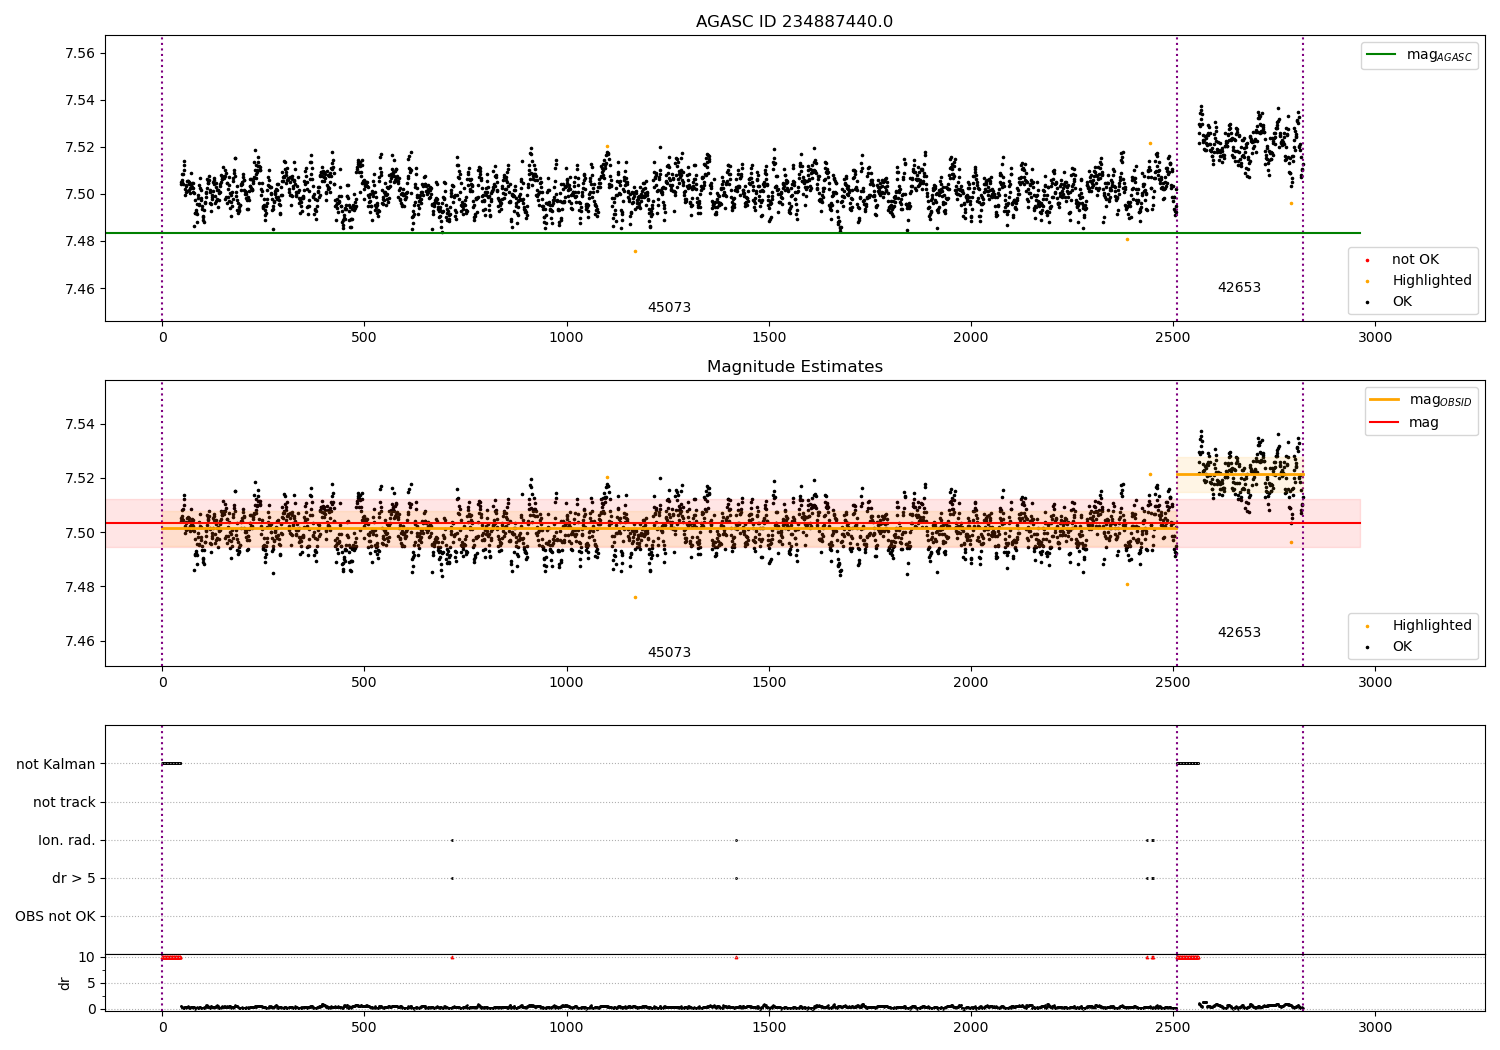Viewport: 1500px width, 1050px height.
Task: Click the orange mag OBSID segment for obsid 42653
Action: point(1240,475)
